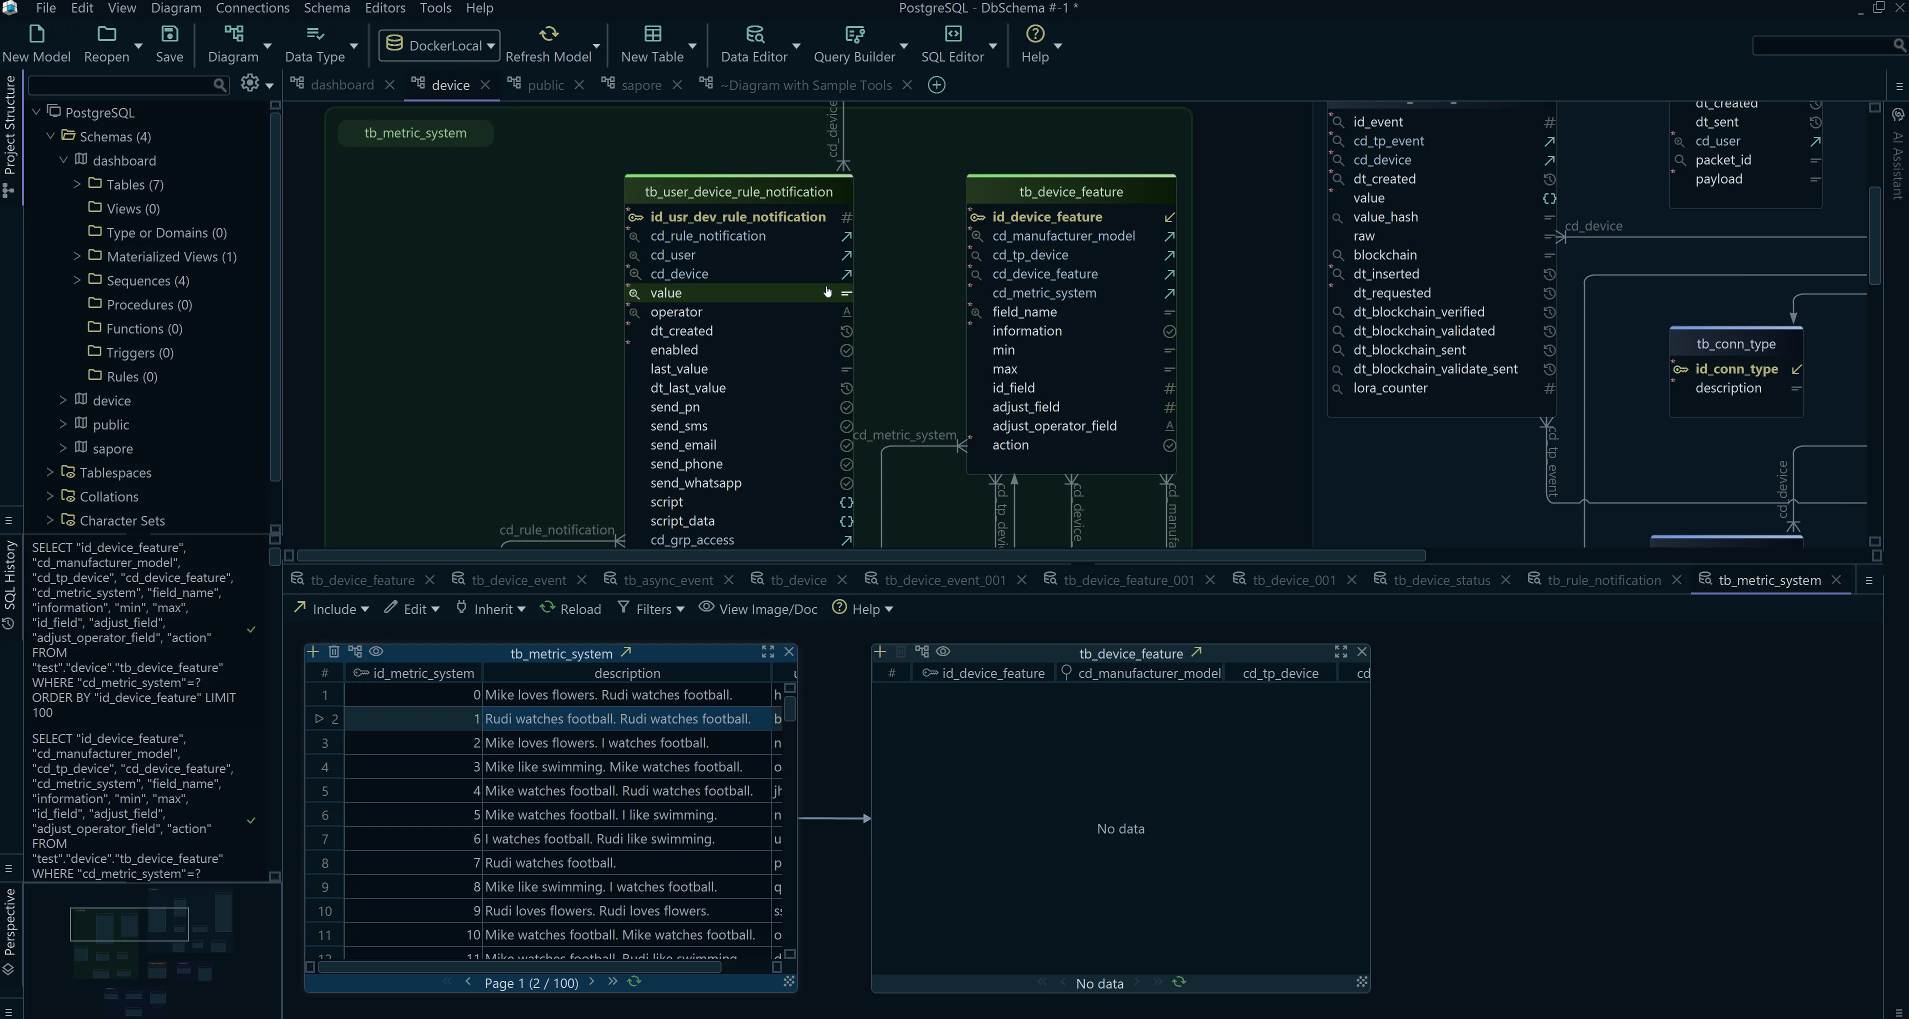Image resolution: width=1909 pixels, height=1019 pixels.
Task: Open the Filters dropdown
Action: 651,609
